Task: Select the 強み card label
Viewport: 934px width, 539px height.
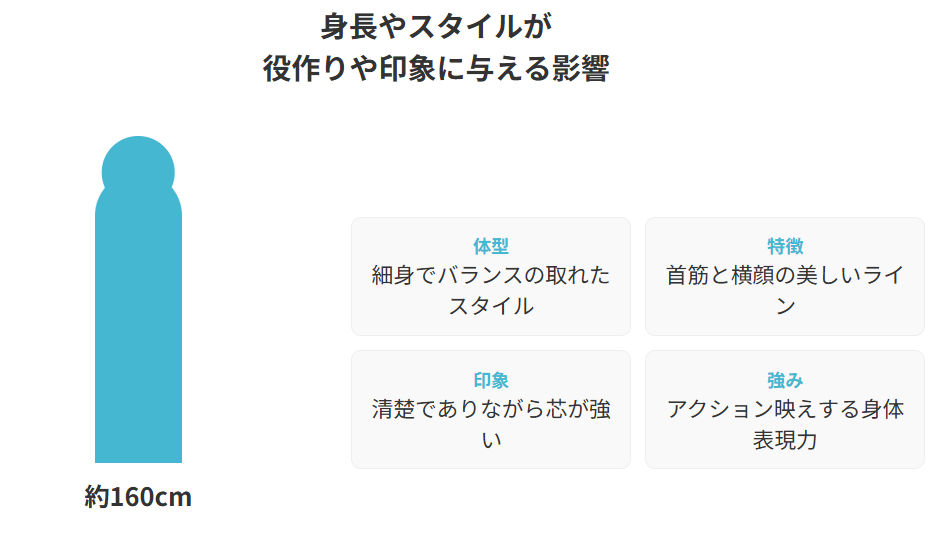Action: coord(785,380)
